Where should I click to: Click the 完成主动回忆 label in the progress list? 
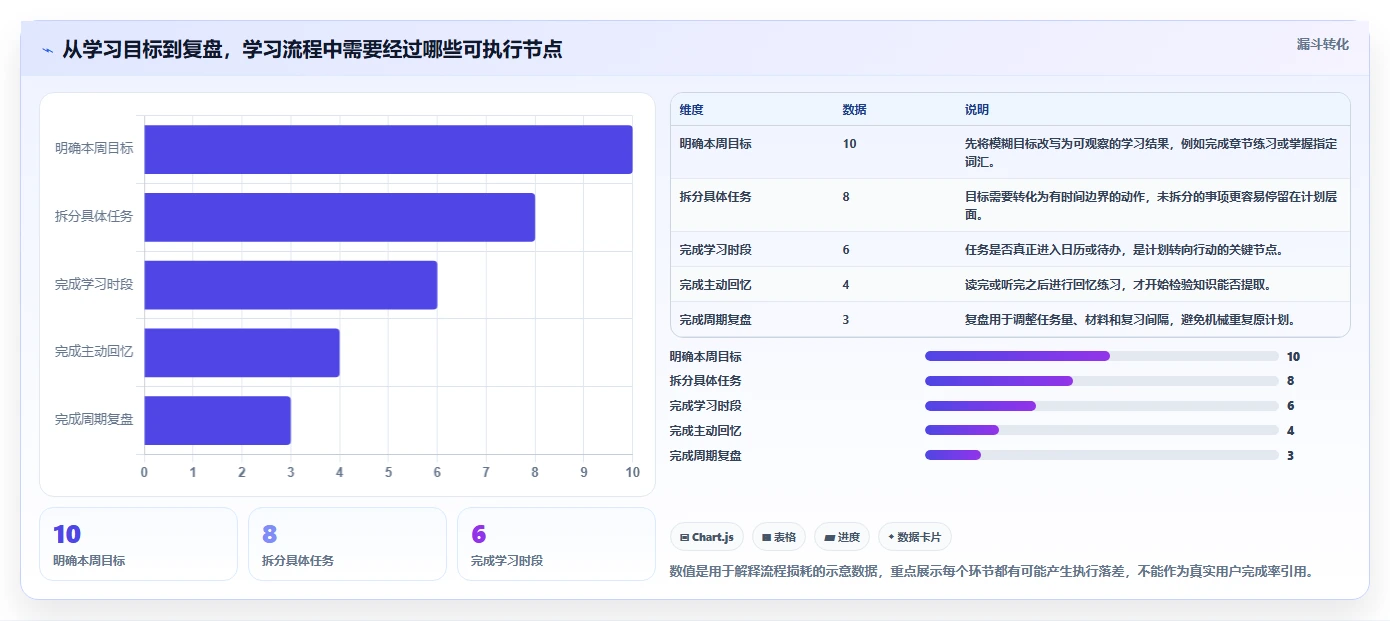[x=706, y=431]
